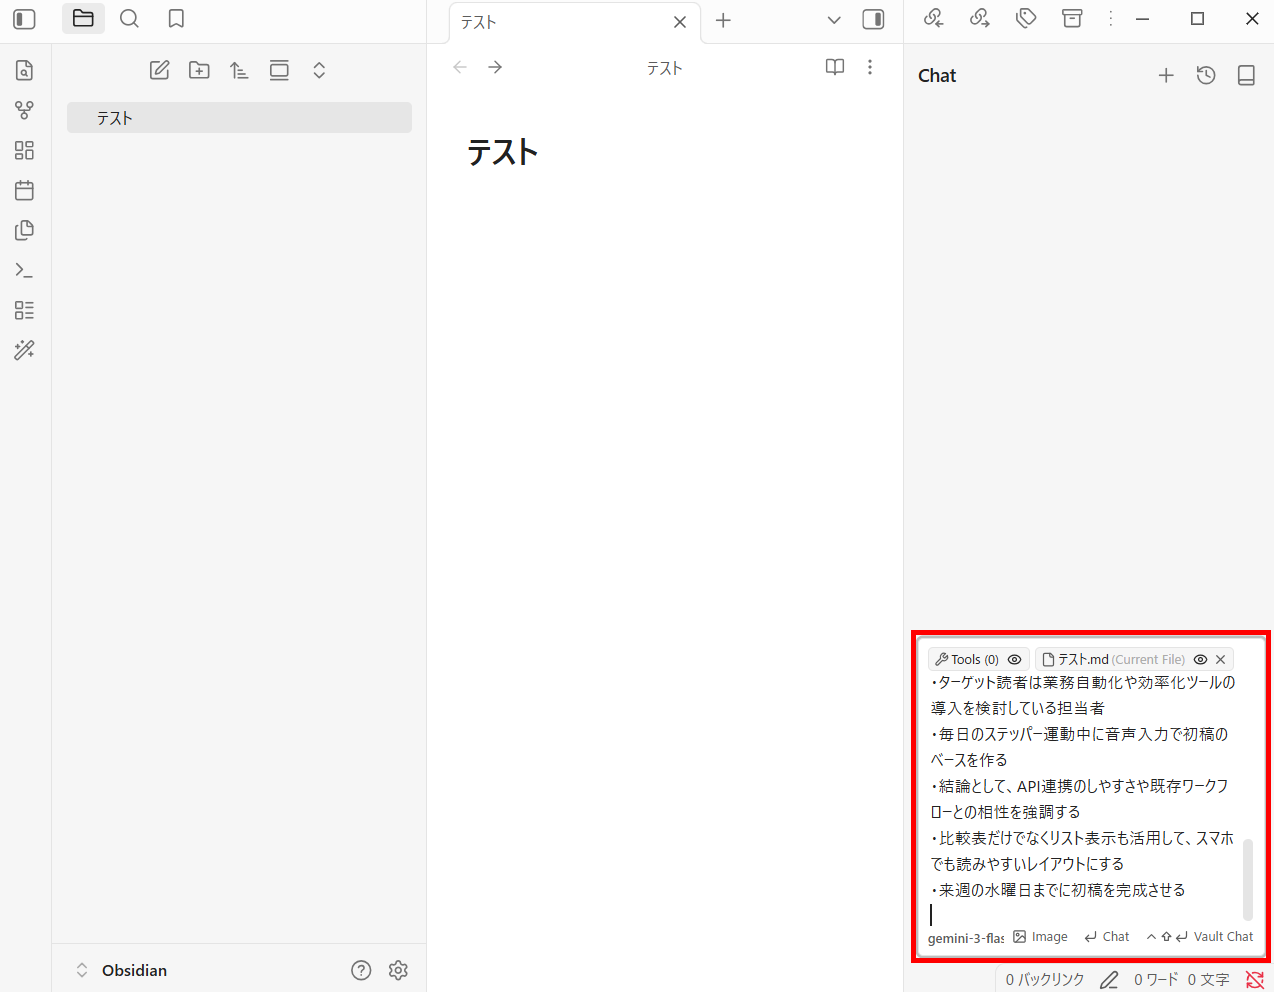
Task: Click inside the chat message input
Action: click(1084, 798)
